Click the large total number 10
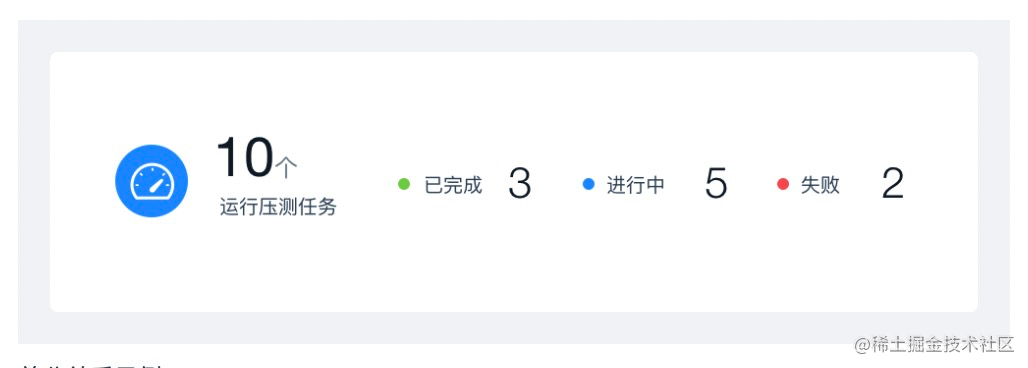The image size is (1028, 368). pyautogui.click(x=245, y=158)
